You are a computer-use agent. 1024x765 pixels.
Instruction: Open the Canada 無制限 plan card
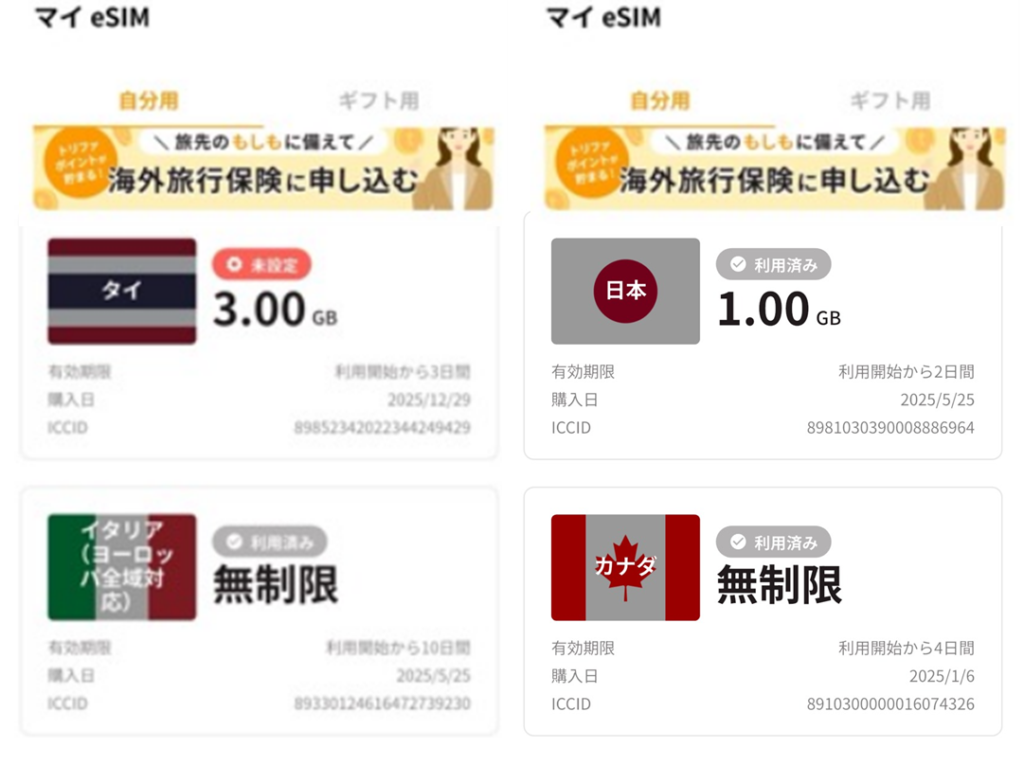tap(763, 611)
